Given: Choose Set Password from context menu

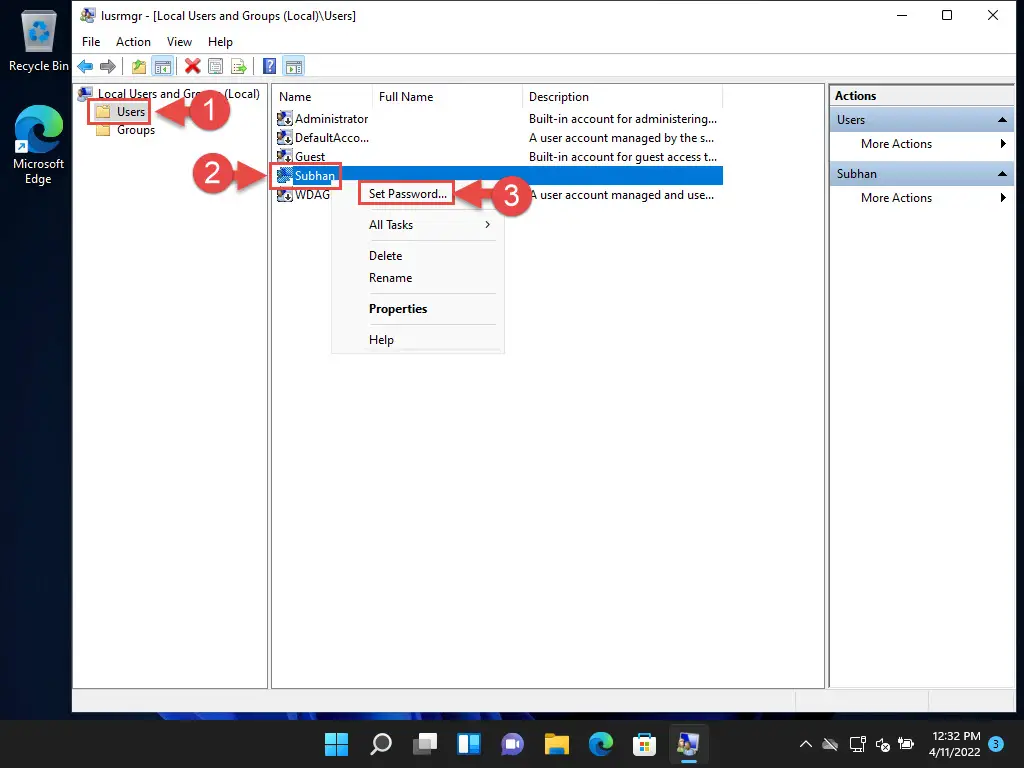Looking at the screenshot, I should (x=407, y=194).
